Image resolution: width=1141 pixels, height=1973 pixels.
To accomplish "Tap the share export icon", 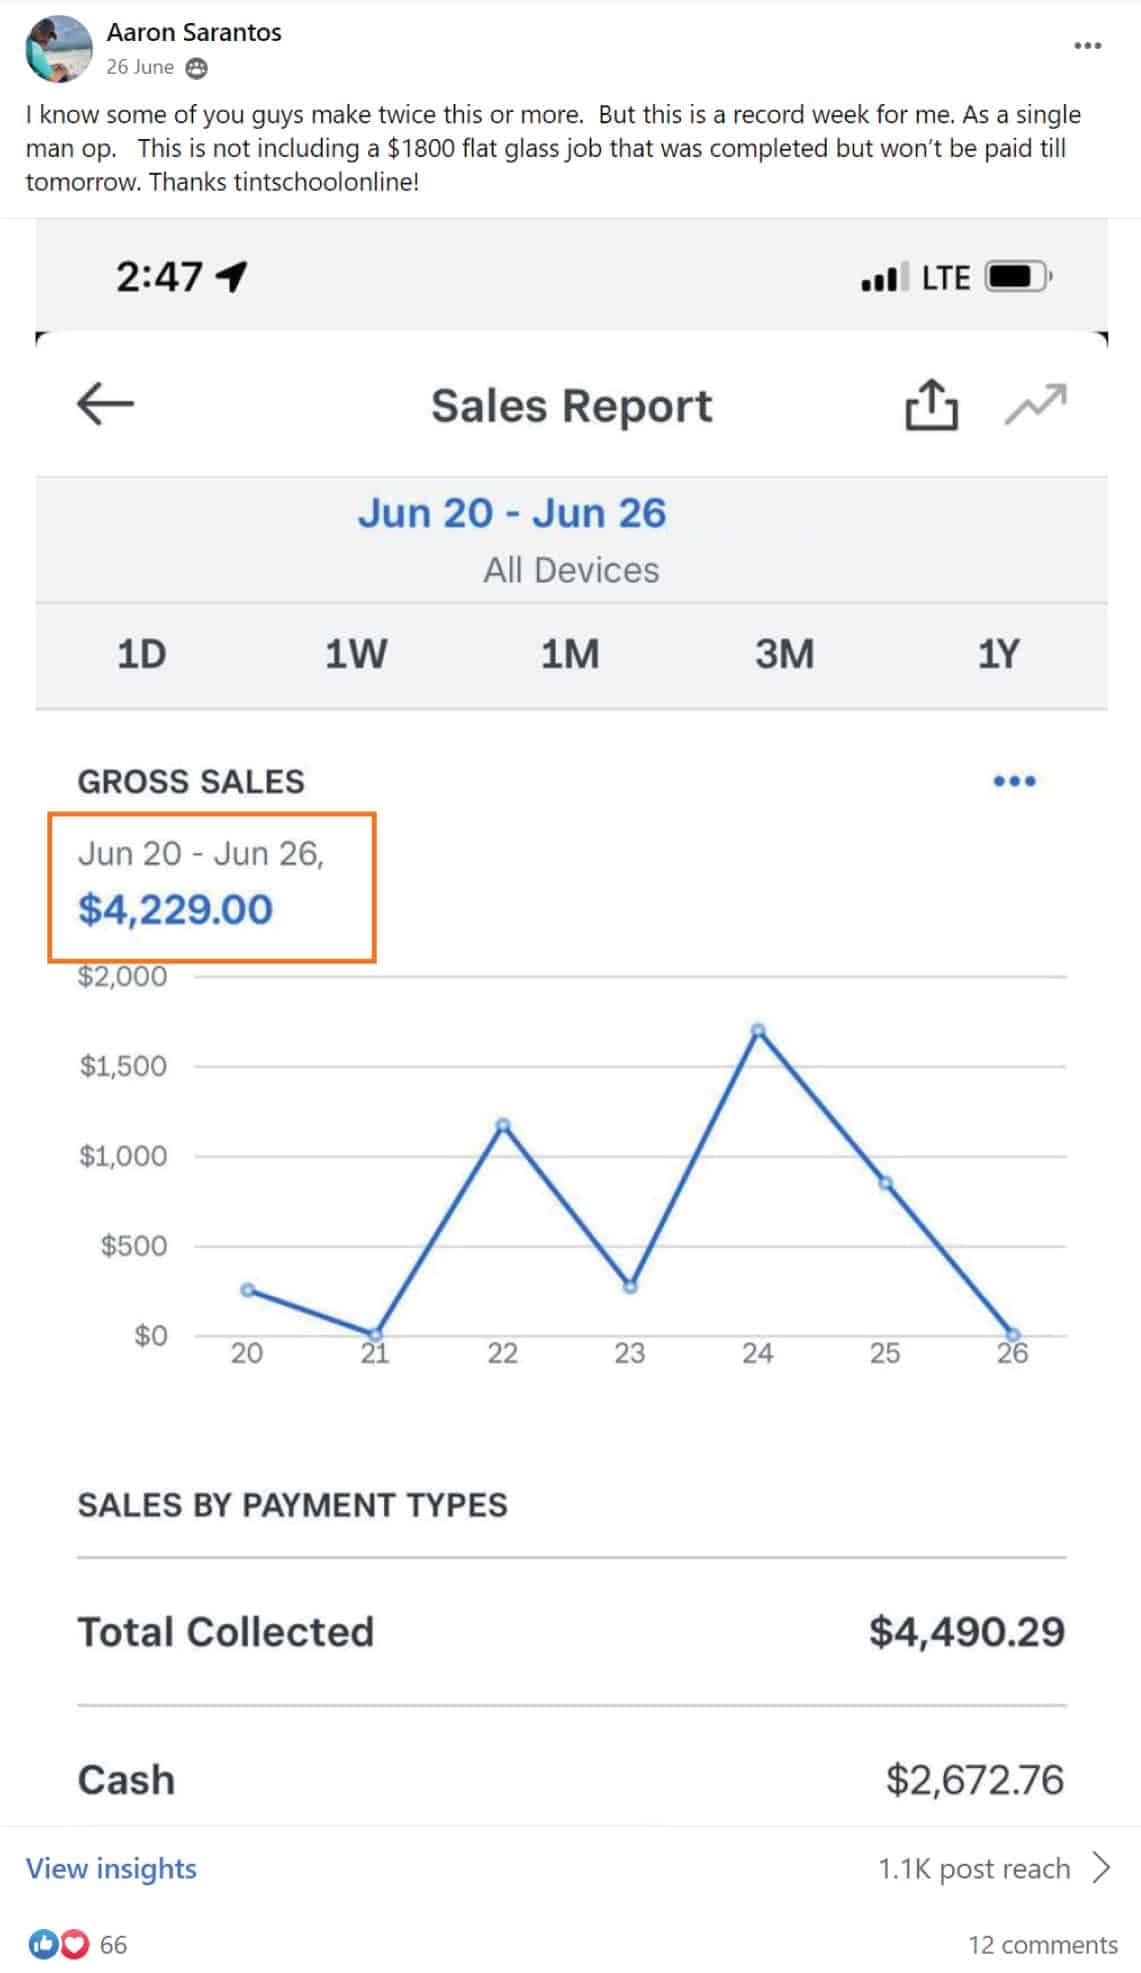I will pyautogui.click(x=931, y=405).
